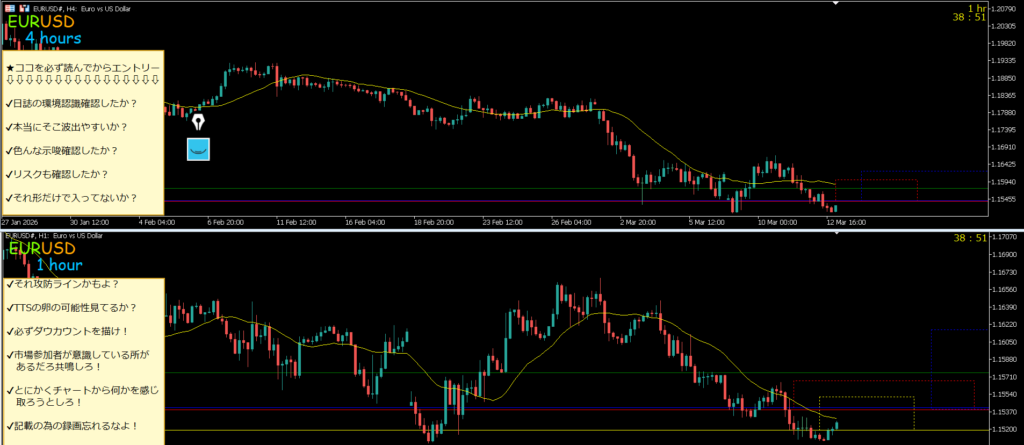The height and width of the screenshot is (445, 1024).
Task: Click the white pen nib icon on the H4 chart
Action: tap(199, 122)
